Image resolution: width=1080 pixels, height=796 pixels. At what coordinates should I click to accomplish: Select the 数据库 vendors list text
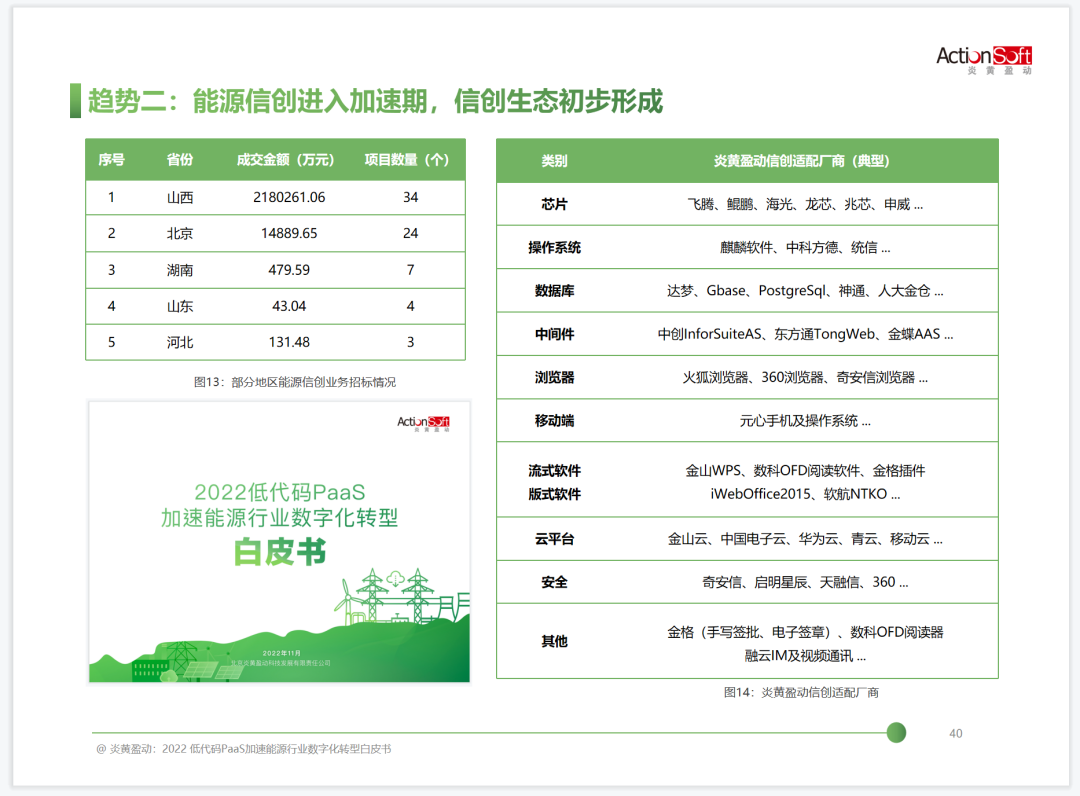[804, 291]
